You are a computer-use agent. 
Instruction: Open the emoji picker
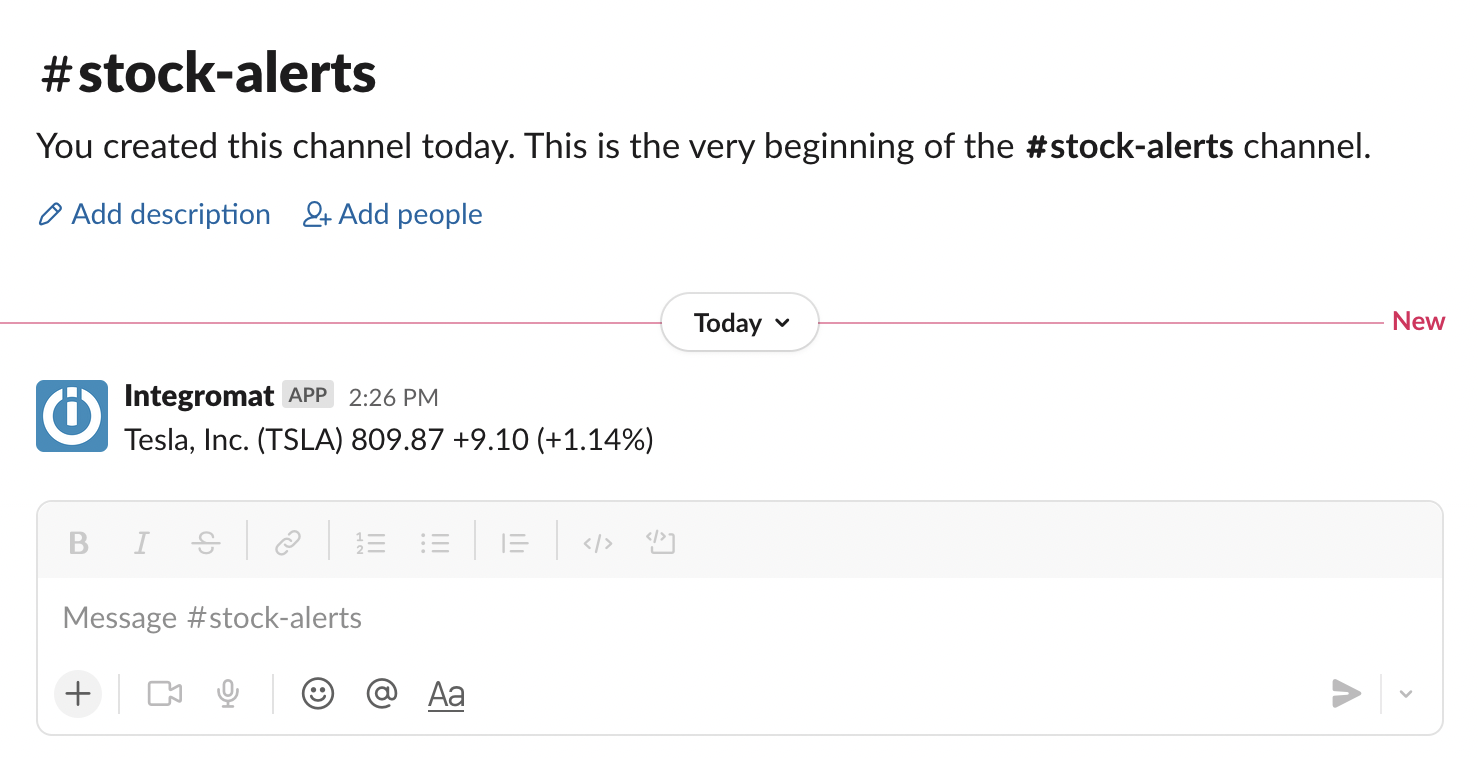coord(317,693)
